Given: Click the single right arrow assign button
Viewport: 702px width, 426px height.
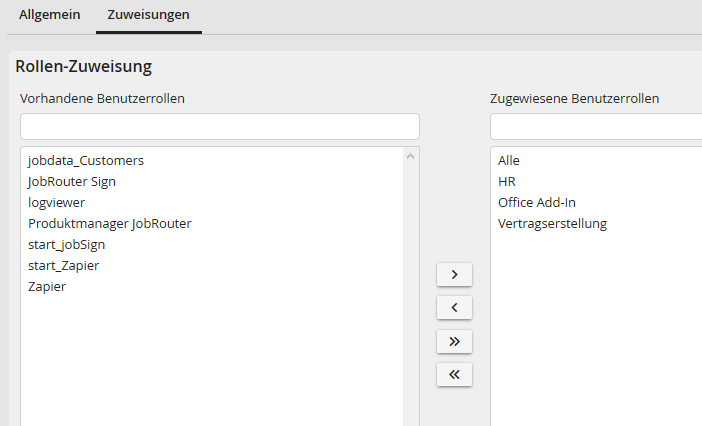Looking at the screenshot, I should click(454, 274).
